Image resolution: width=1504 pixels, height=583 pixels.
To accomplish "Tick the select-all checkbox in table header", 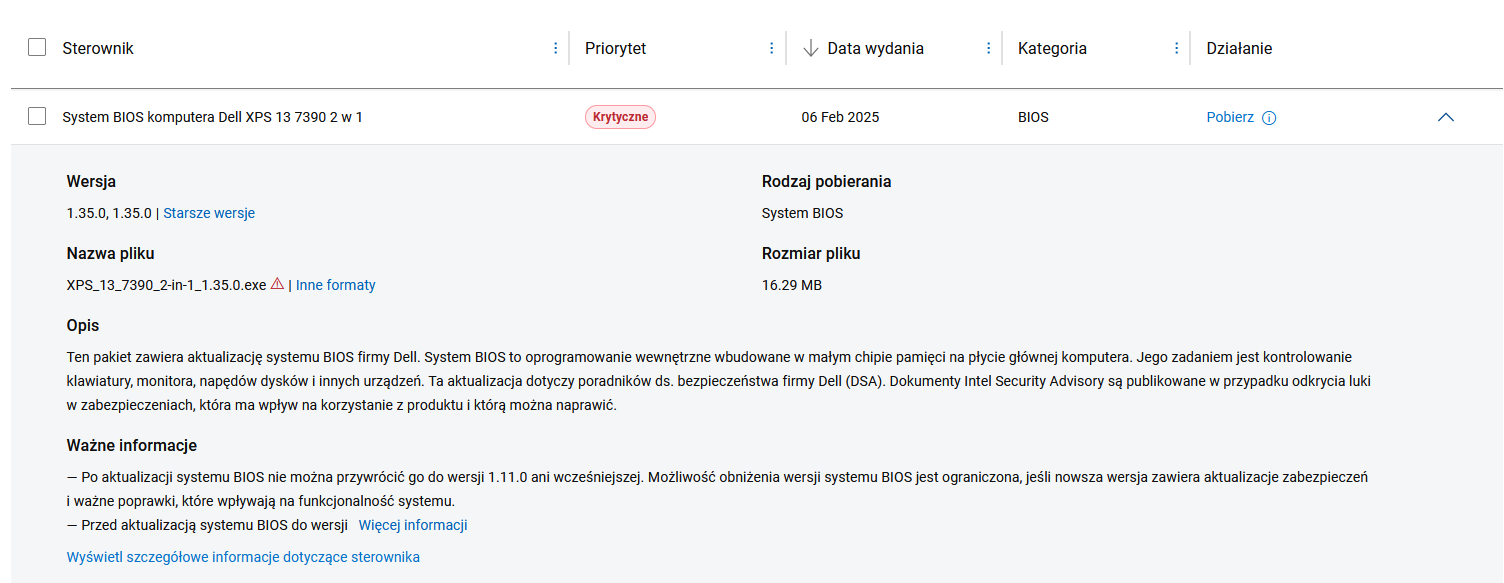I will (37, 47).
